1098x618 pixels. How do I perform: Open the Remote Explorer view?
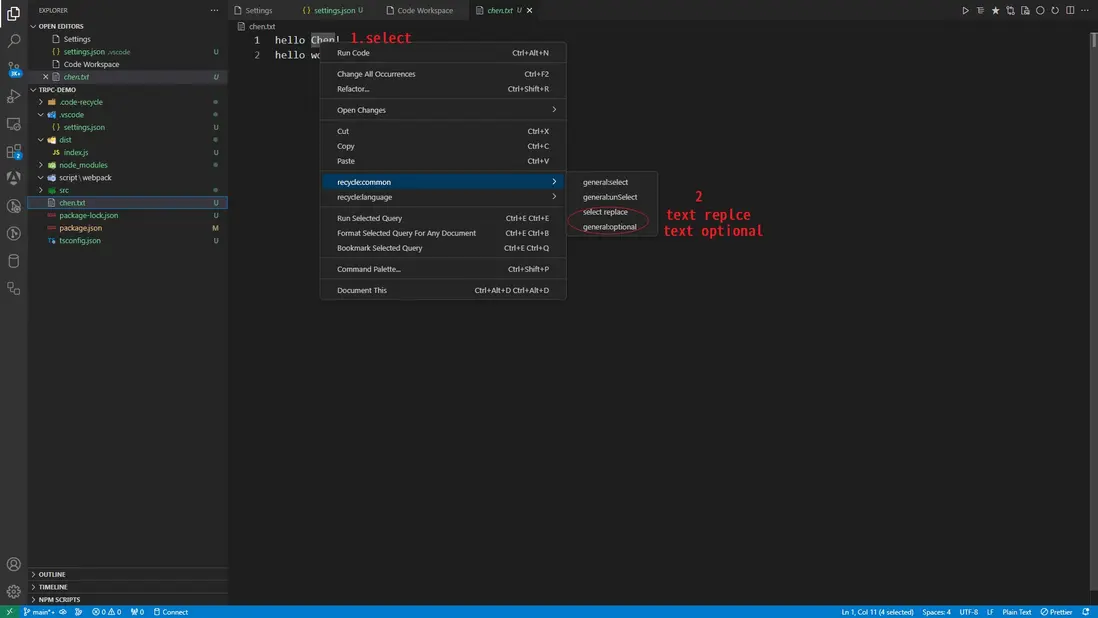(13, 124)
